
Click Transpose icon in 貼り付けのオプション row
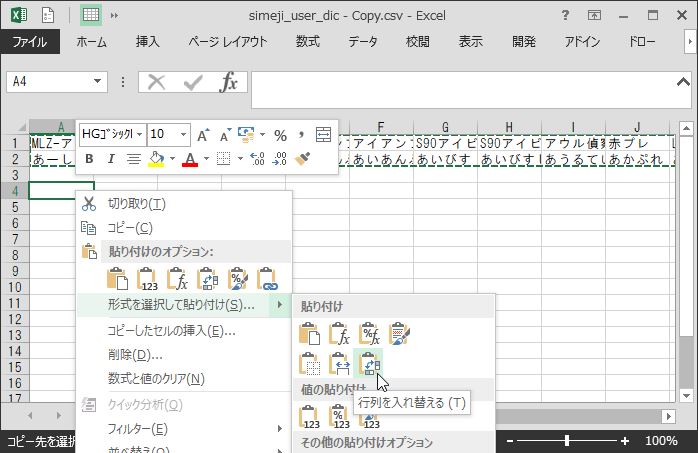click(x=207, y=279)
